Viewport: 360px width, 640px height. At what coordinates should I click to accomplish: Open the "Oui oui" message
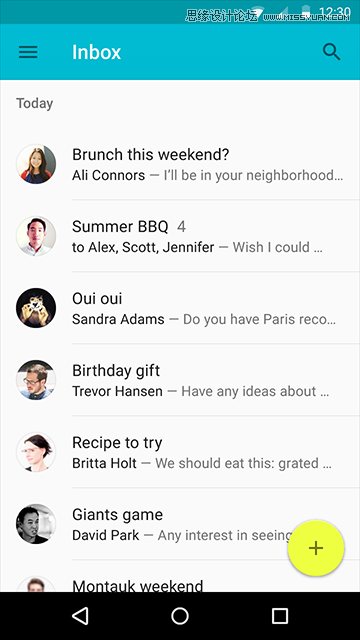pyautogui.click(x=180, y=308)
